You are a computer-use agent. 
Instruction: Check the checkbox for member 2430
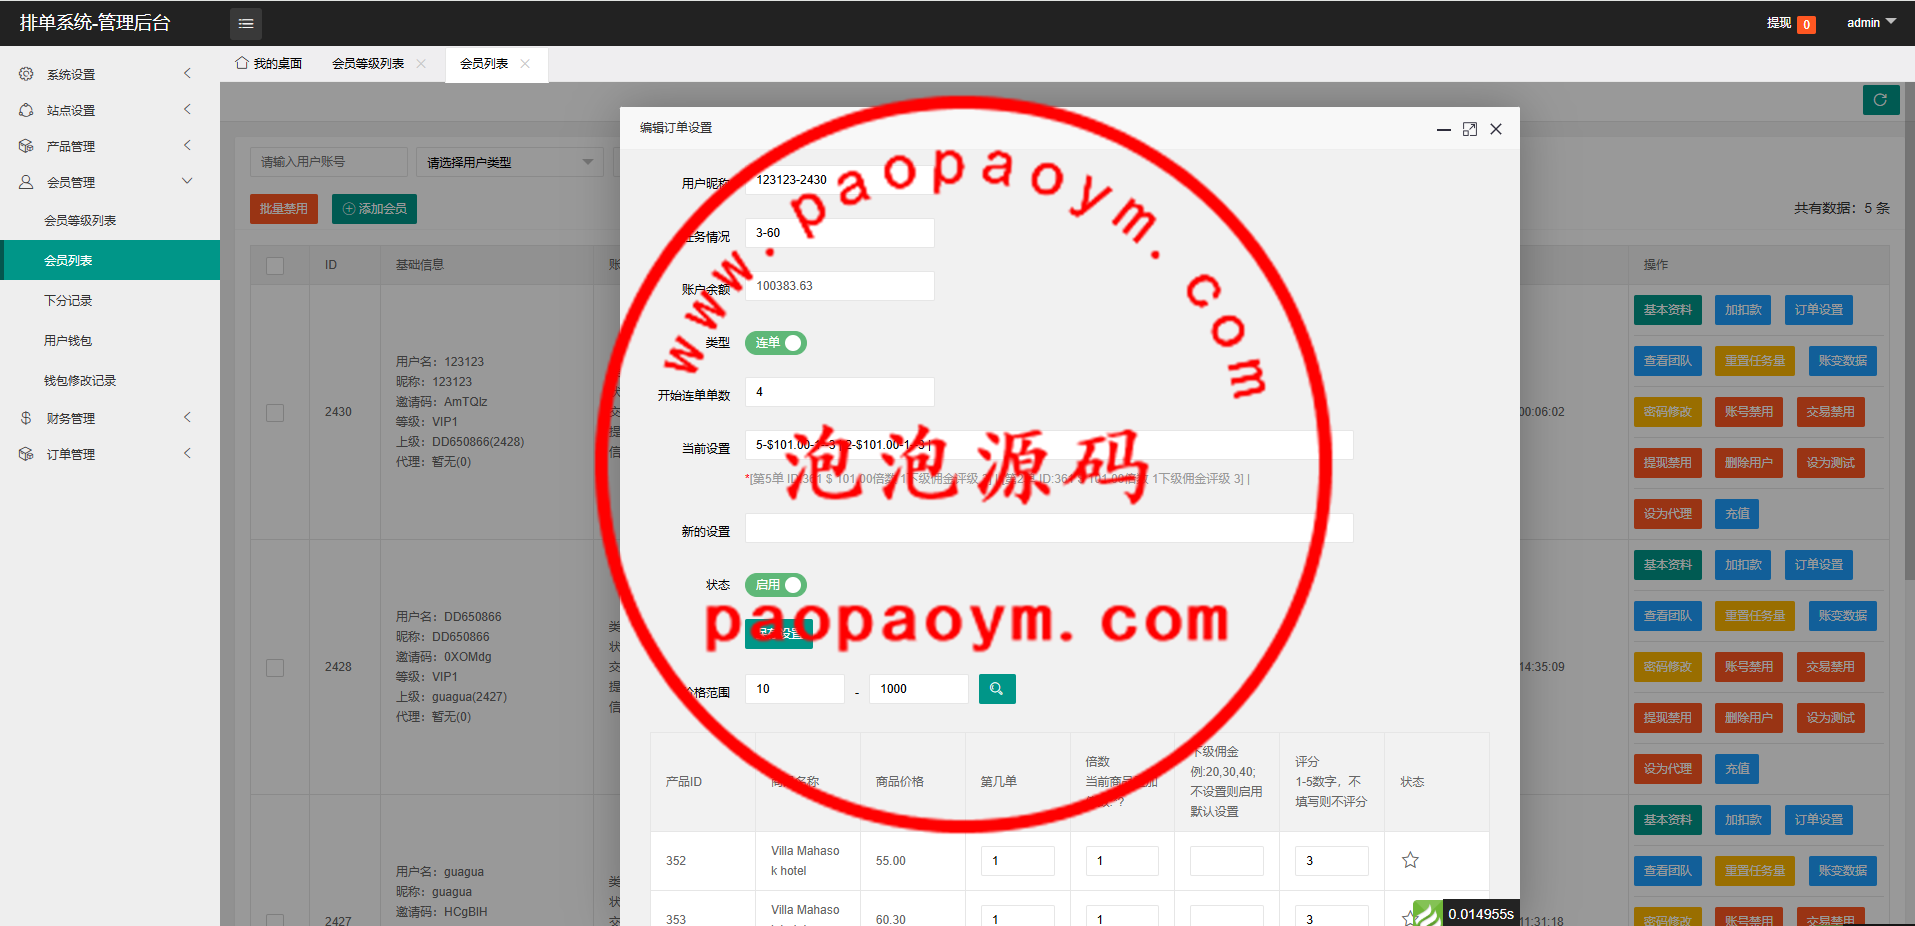[x=275, y=412]
